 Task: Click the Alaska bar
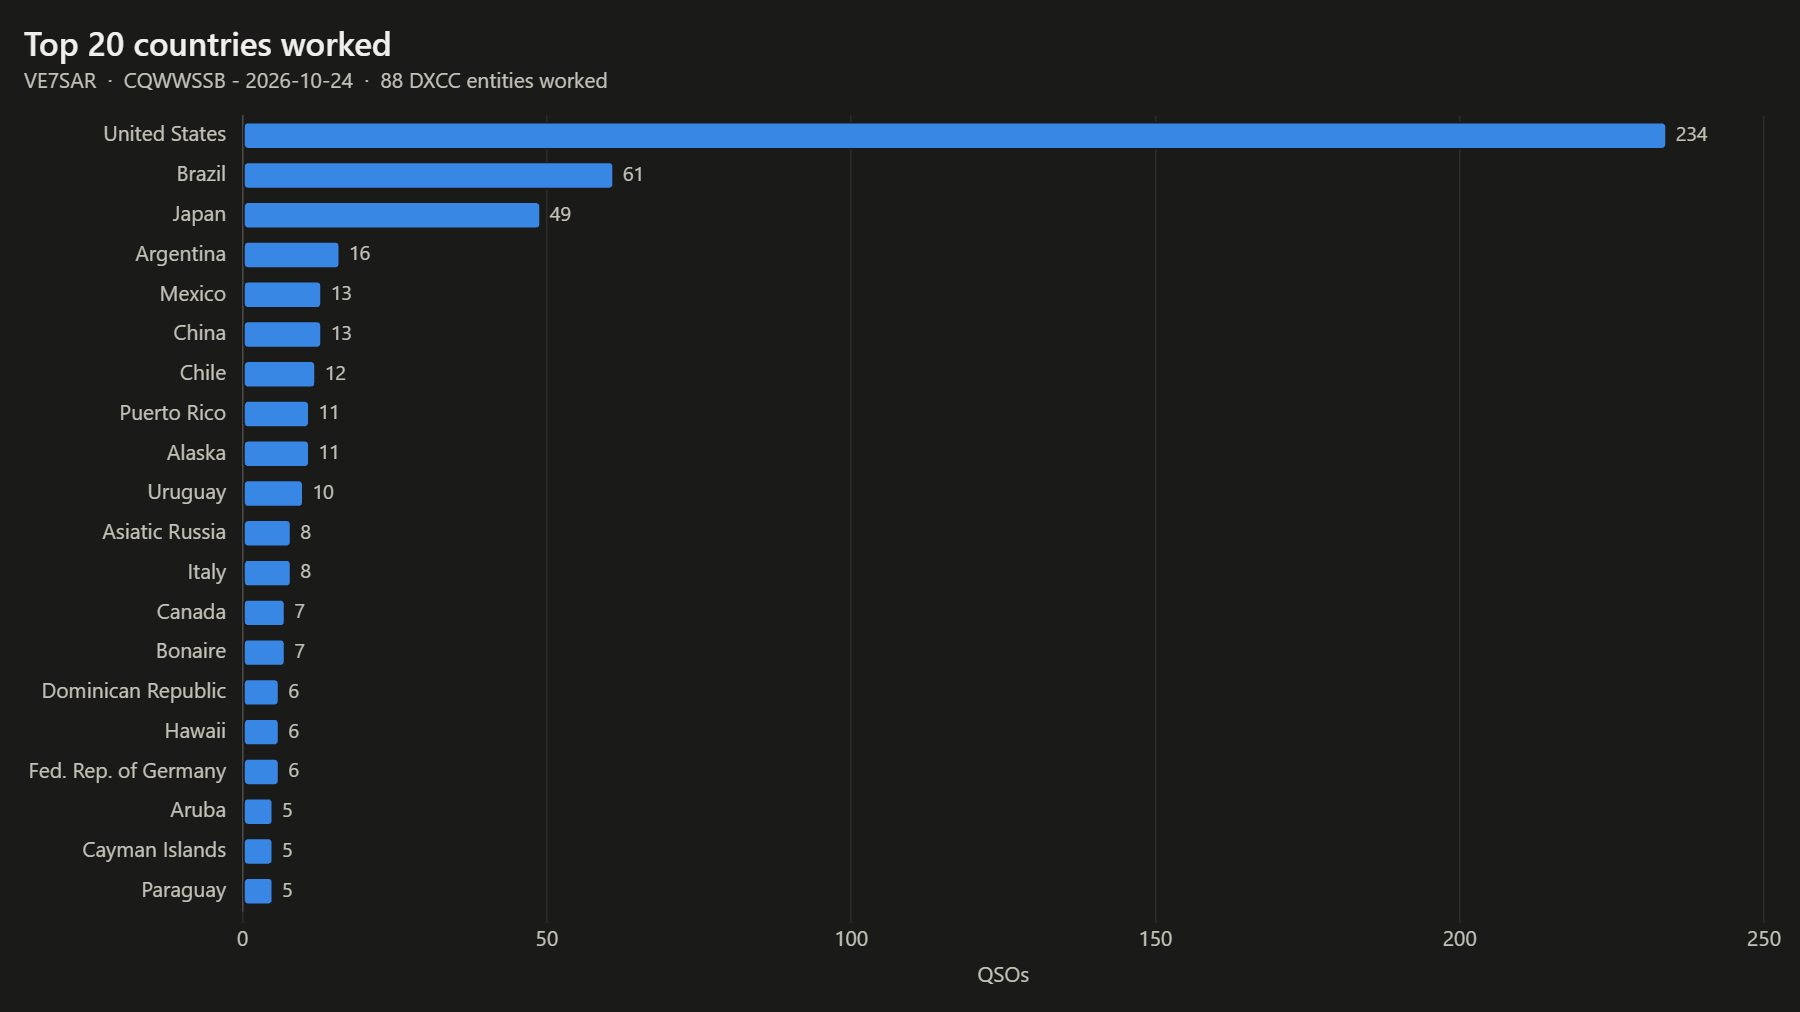(276, 453)
